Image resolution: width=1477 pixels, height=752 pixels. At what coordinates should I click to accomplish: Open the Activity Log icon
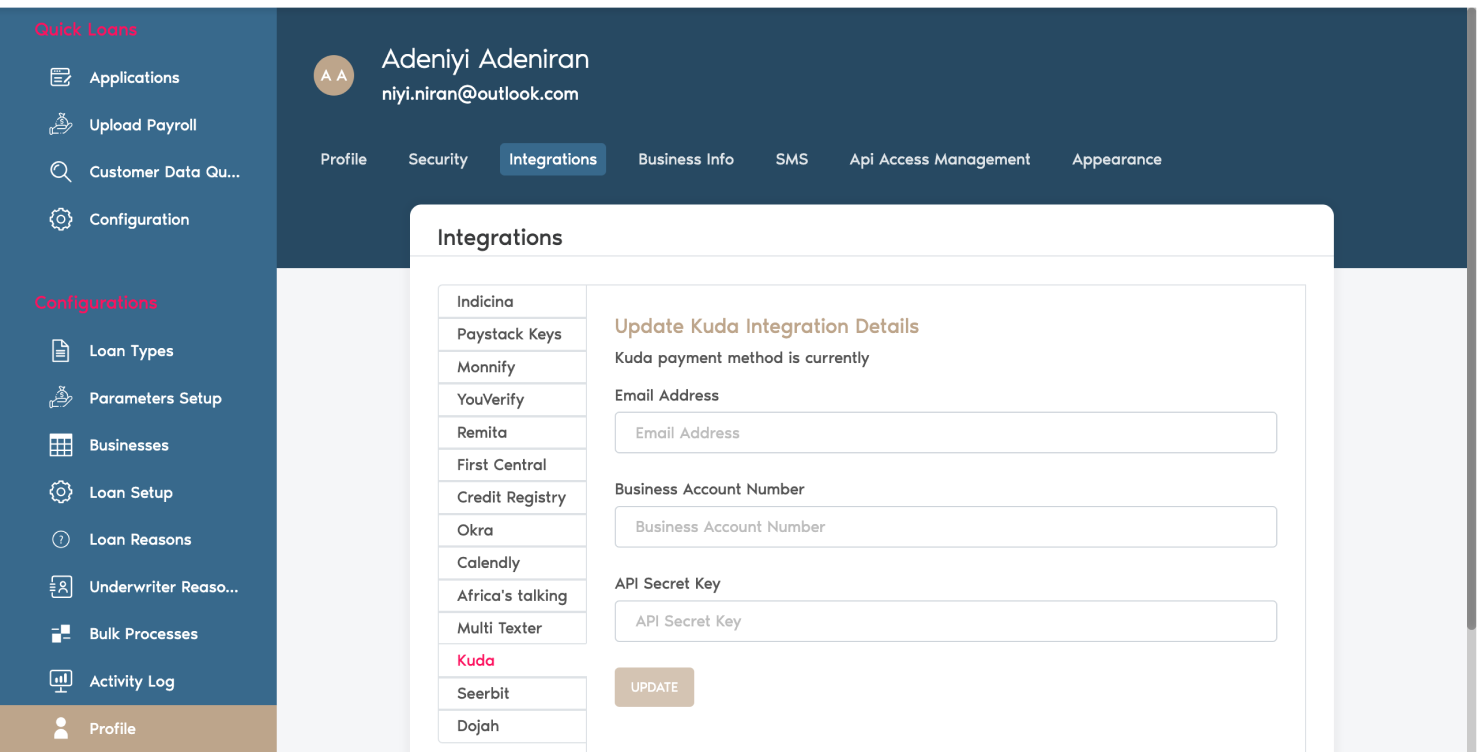click(60, 680)
